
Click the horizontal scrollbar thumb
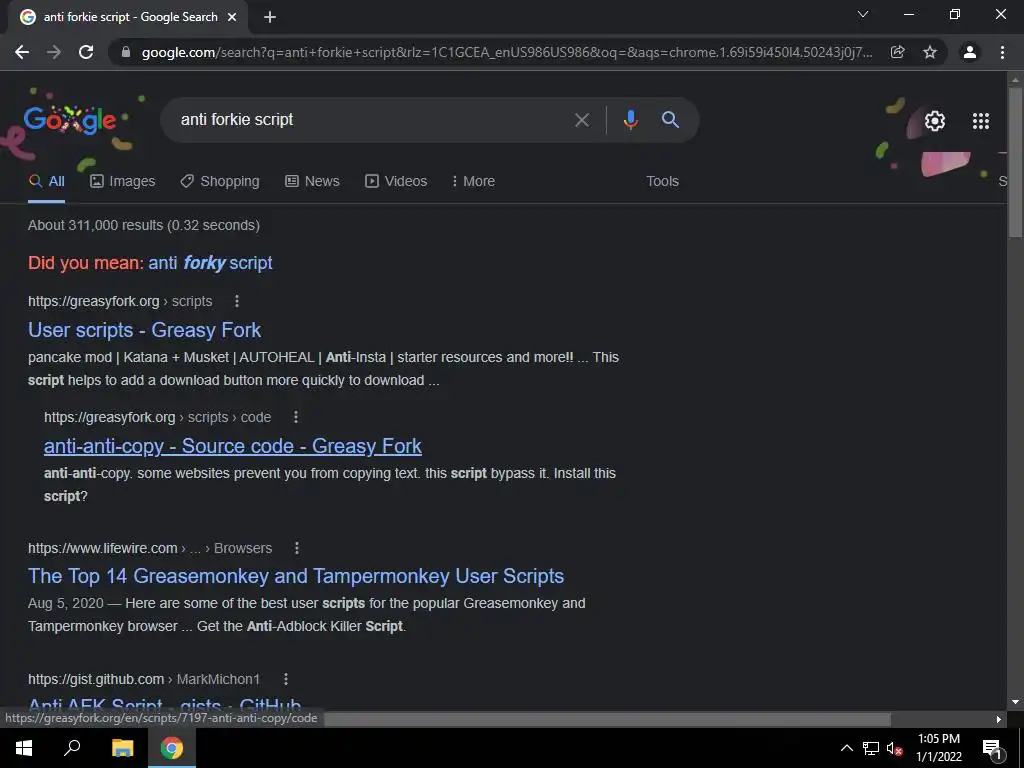pos(607,719)
